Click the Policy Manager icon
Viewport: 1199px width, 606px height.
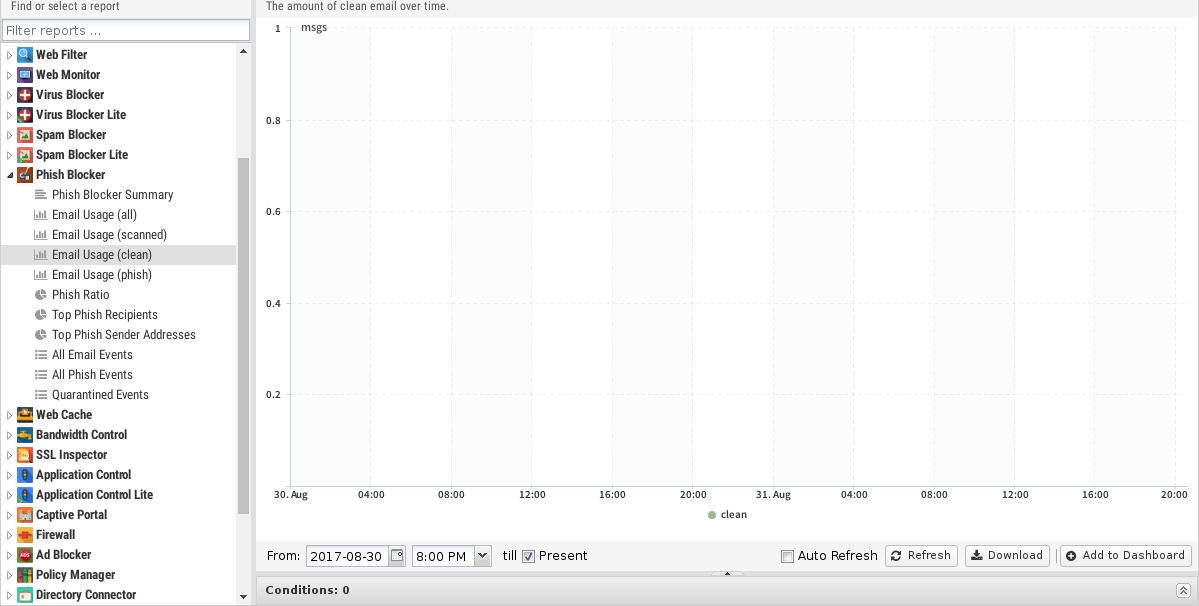point(24,575)
